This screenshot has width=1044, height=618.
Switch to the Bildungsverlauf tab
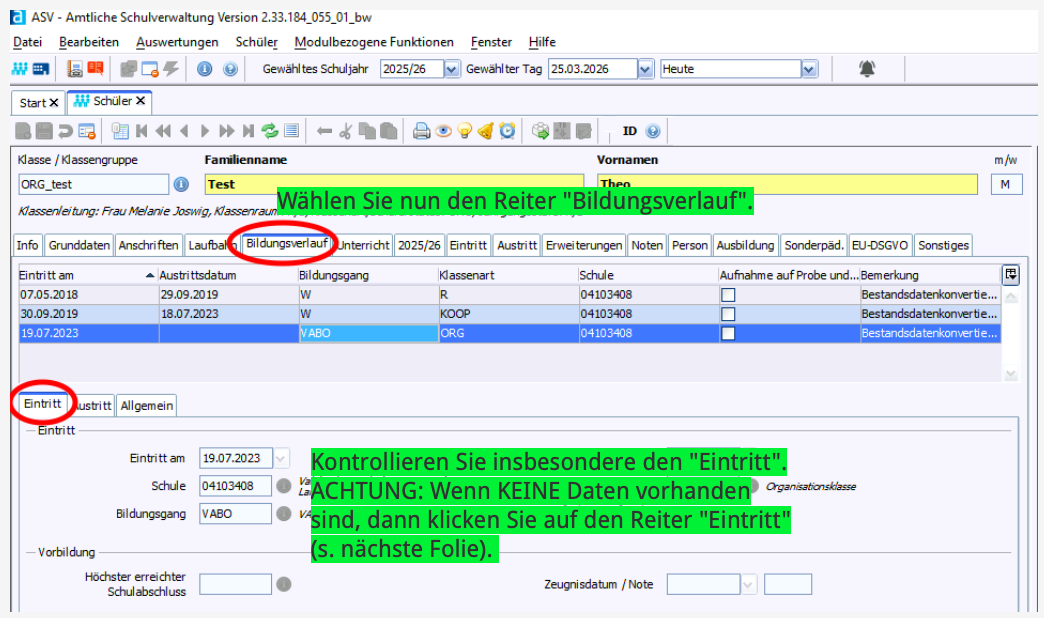288,244
